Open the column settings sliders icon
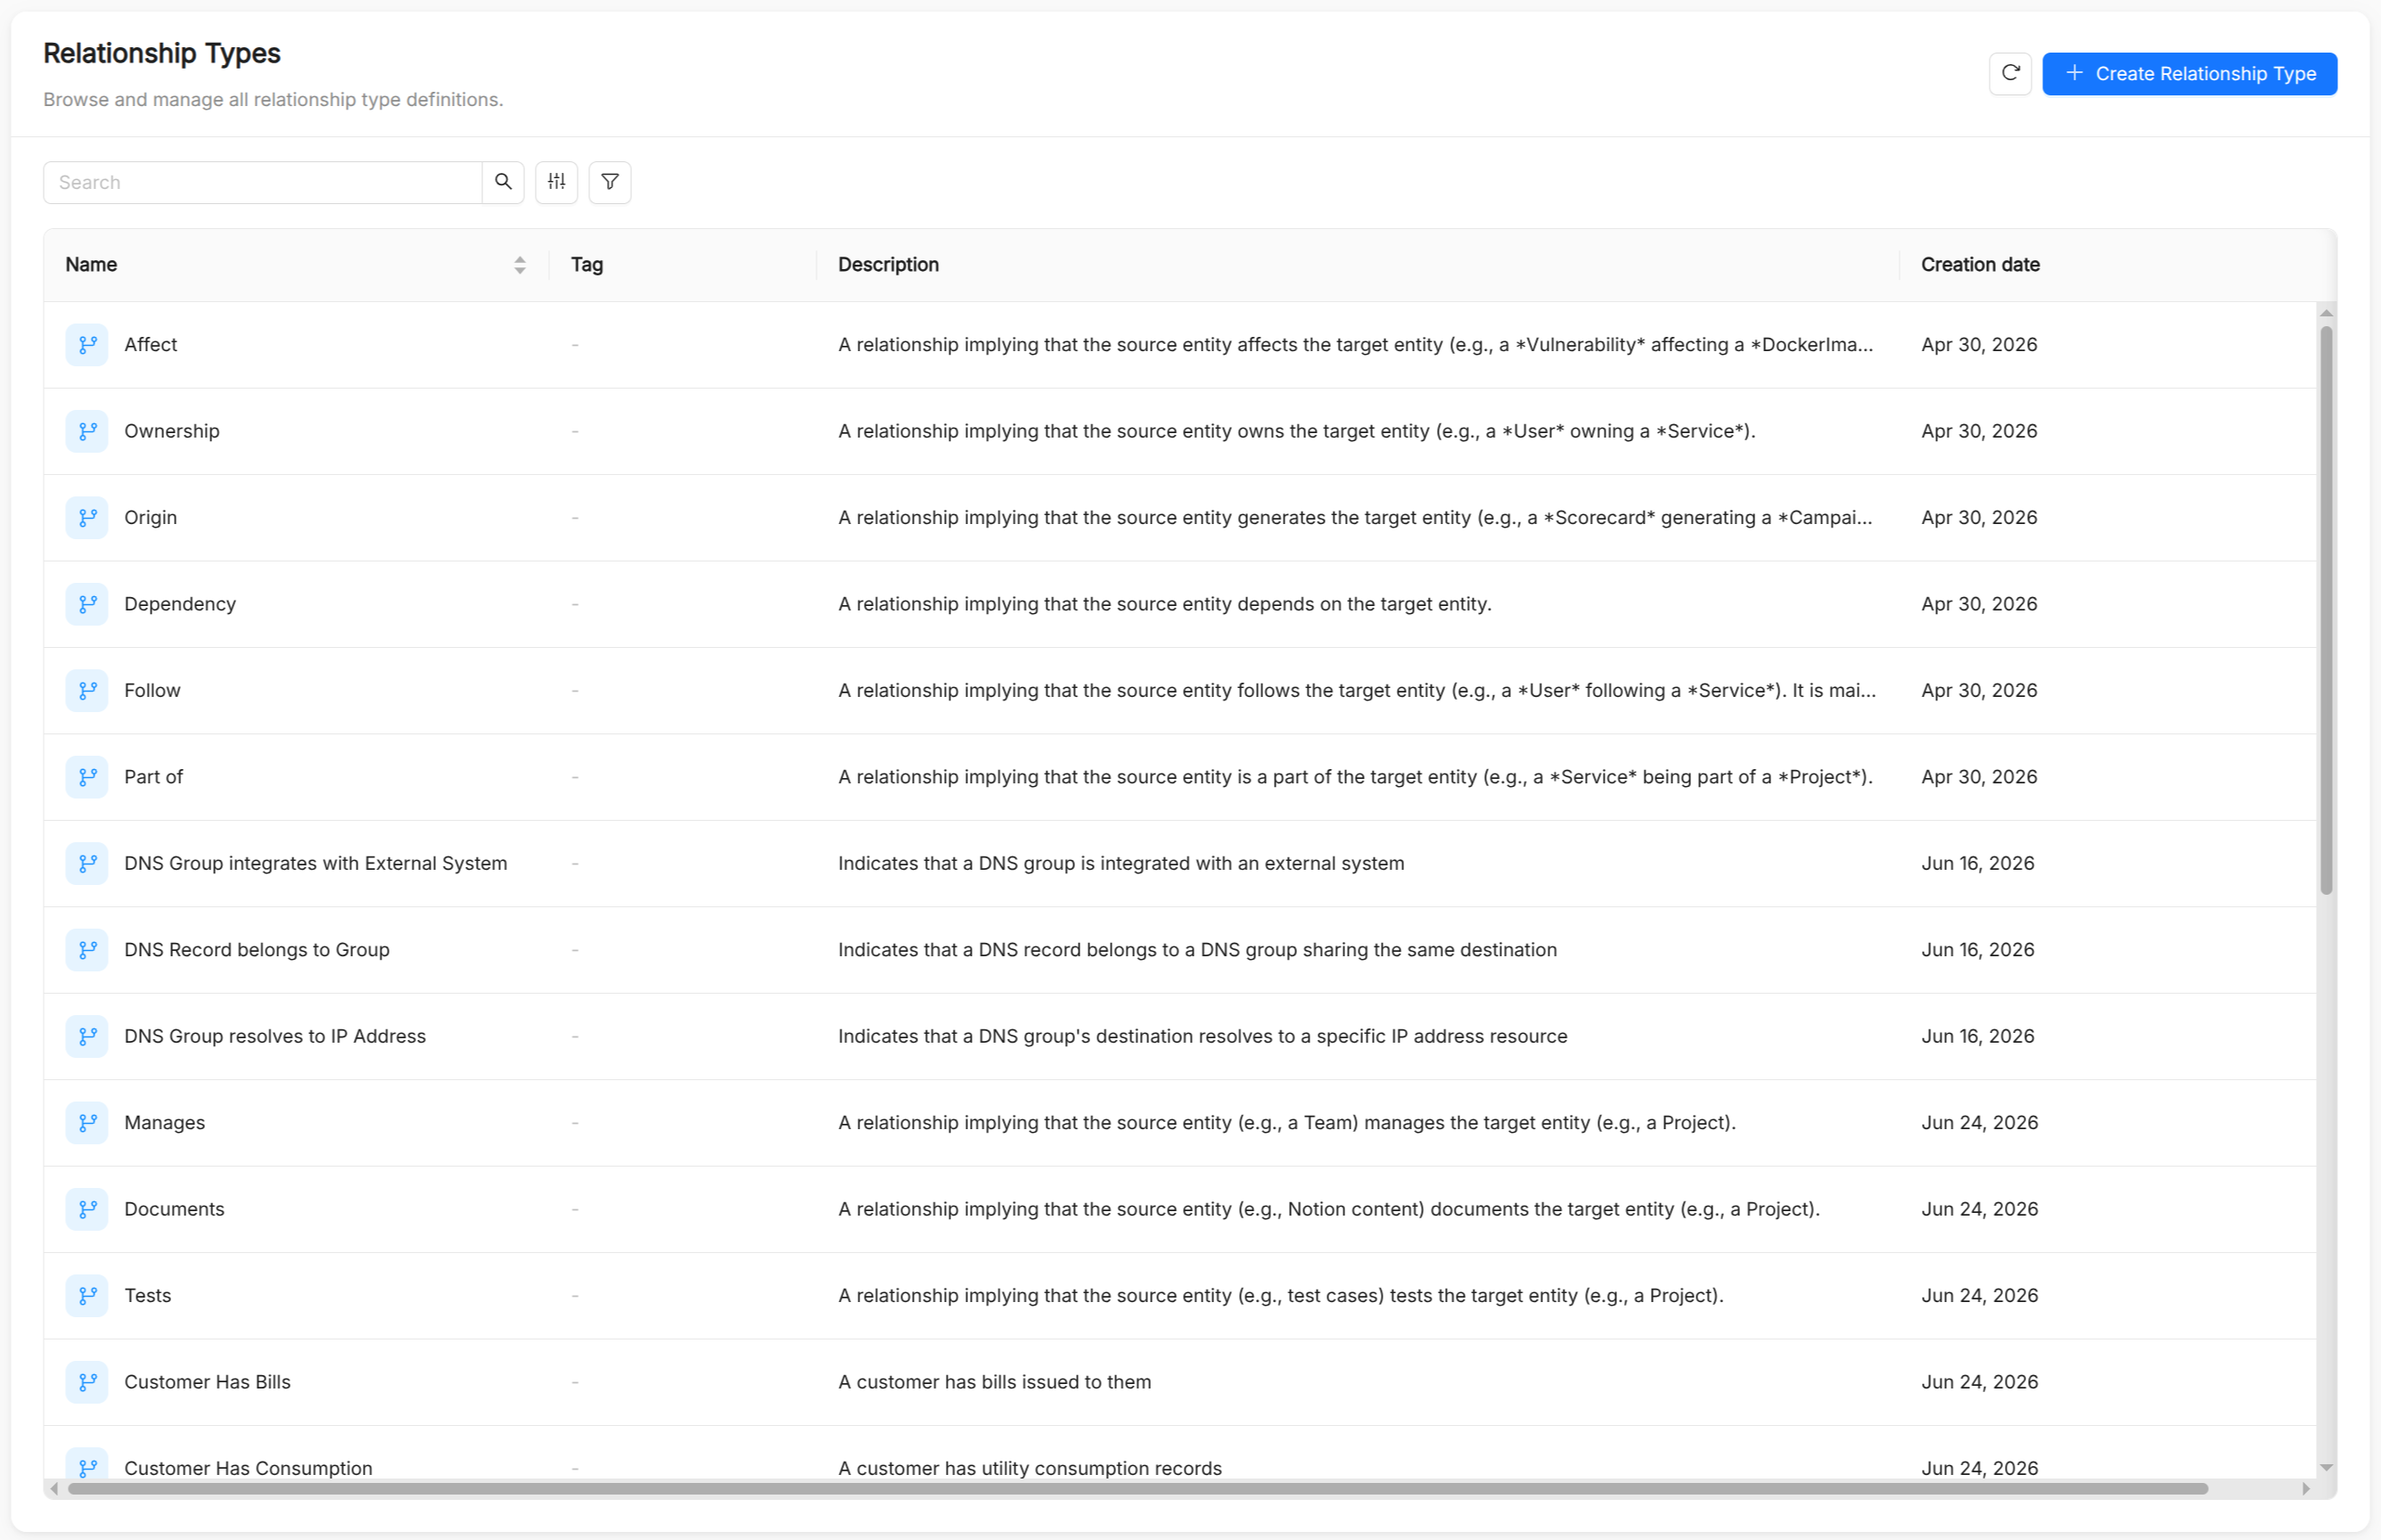Screen dimensions: 2381x1540 pos(556,182)
